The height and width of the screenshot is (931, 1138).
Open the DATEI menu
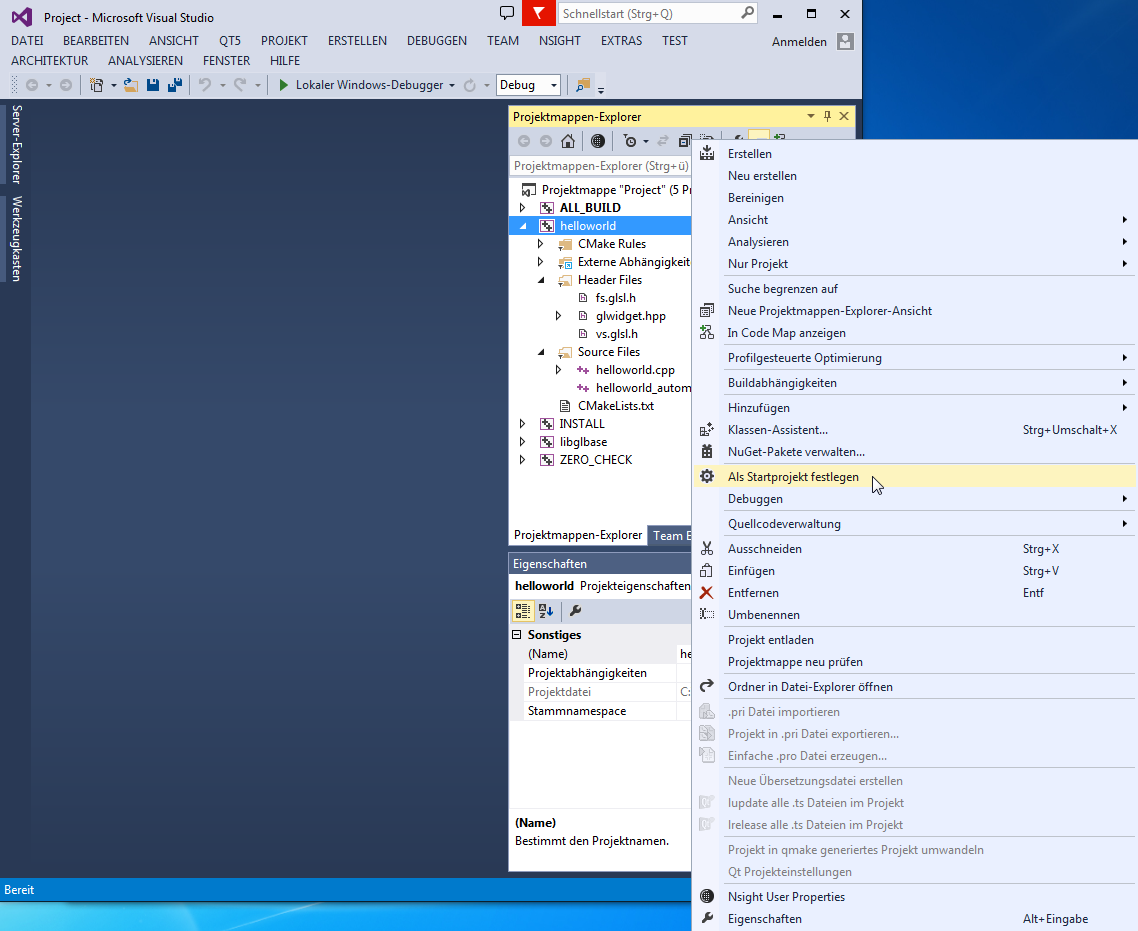pyautogui.click(x=27, y=41)
